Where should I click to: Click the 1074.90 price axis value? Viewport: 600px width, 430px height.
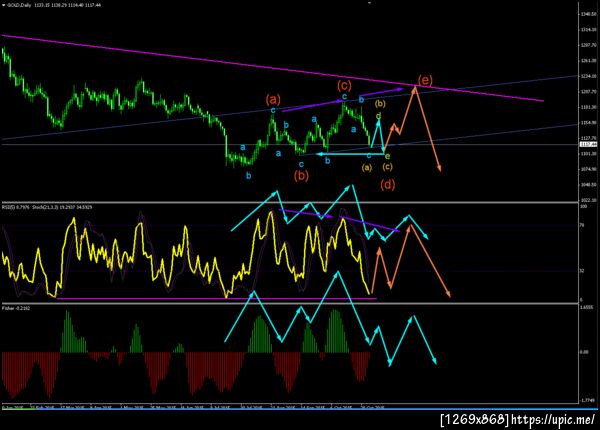click(589, 169)
